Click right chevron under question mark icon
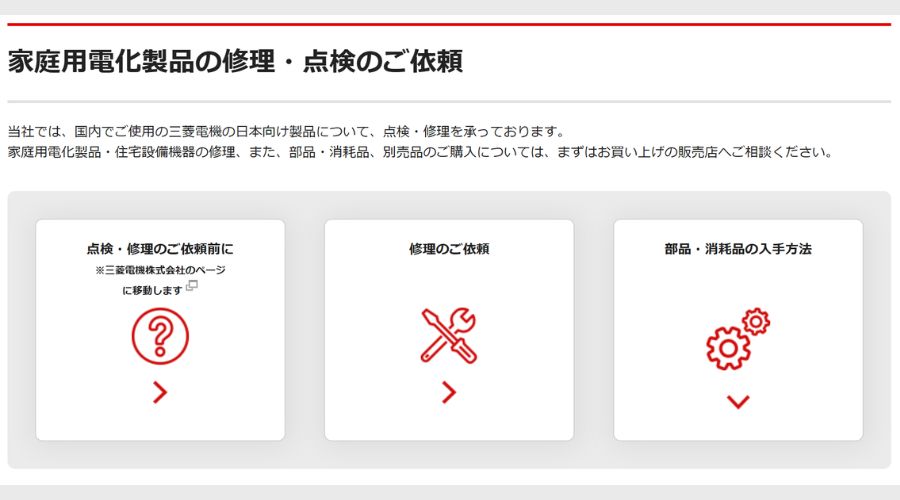This screenshot has height=500, width=900. (x=160, y=393)
